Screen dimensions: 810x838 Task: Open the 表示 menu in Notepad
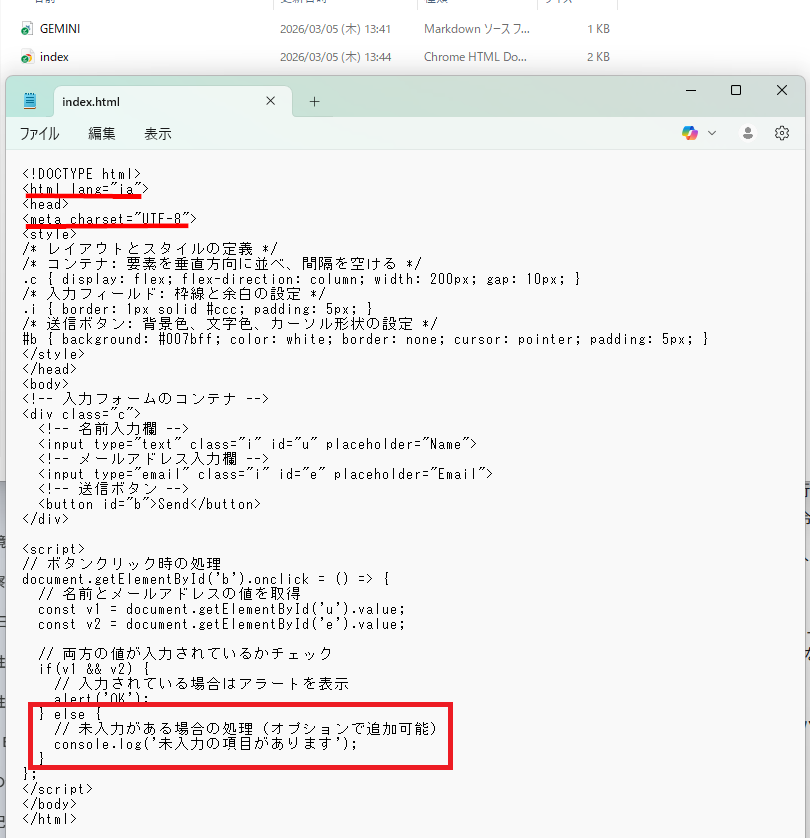pyautogui.click(x=158, y=134)
